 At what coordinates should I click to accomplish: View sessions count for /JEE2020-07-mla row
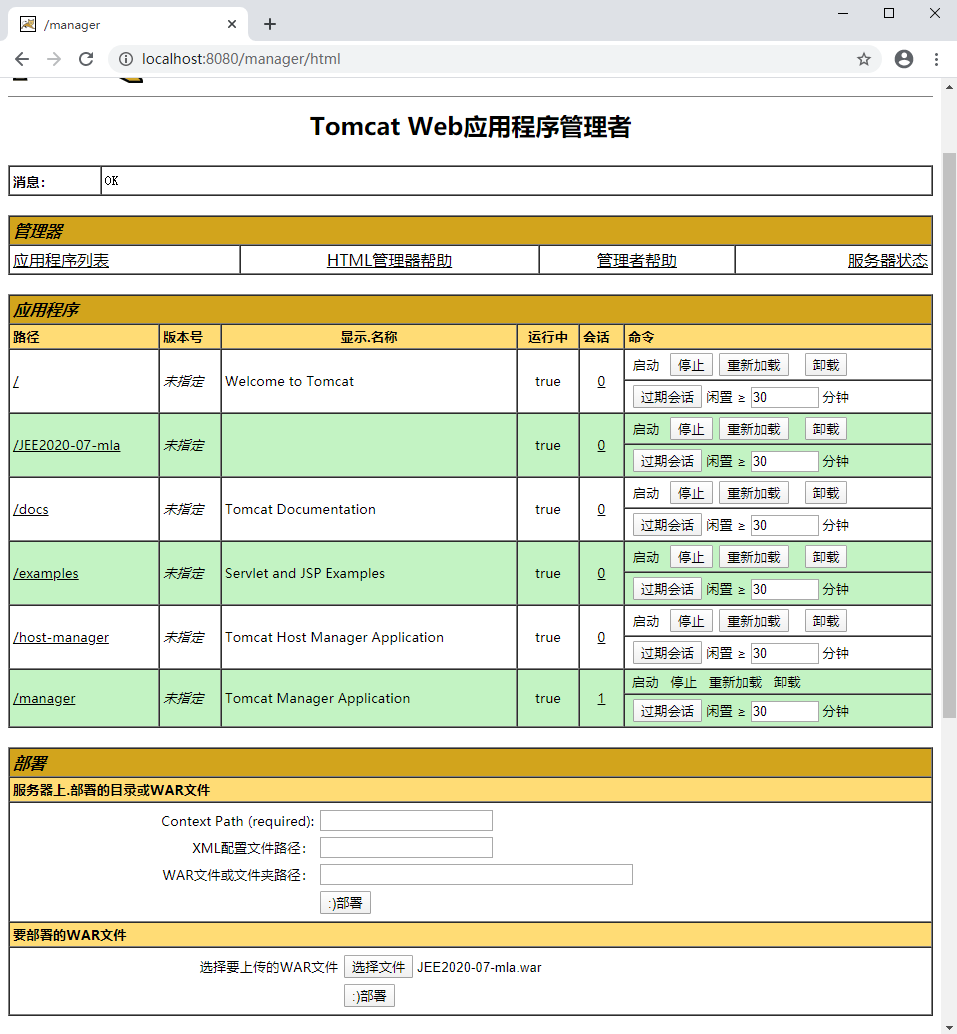[x=601, y=445]
